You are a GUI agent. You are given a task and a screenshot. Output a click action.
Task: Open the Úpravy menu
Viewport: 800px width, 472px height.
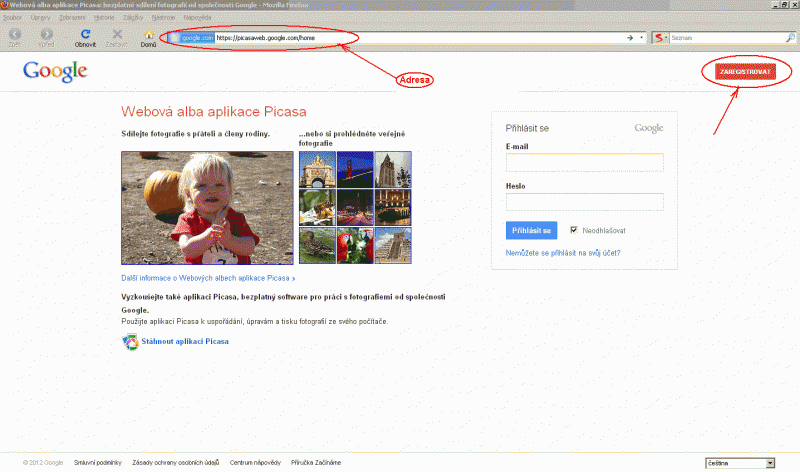click(x=40, y=17)
